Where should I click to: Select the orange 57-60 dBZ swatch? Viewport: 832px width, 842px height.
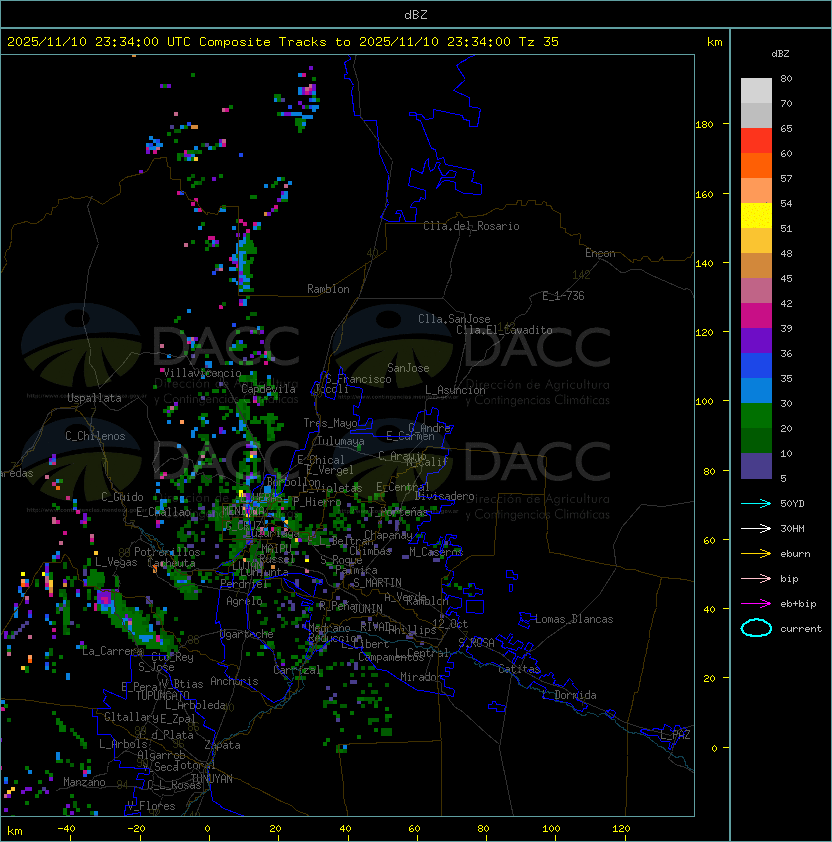pos(756,166)
